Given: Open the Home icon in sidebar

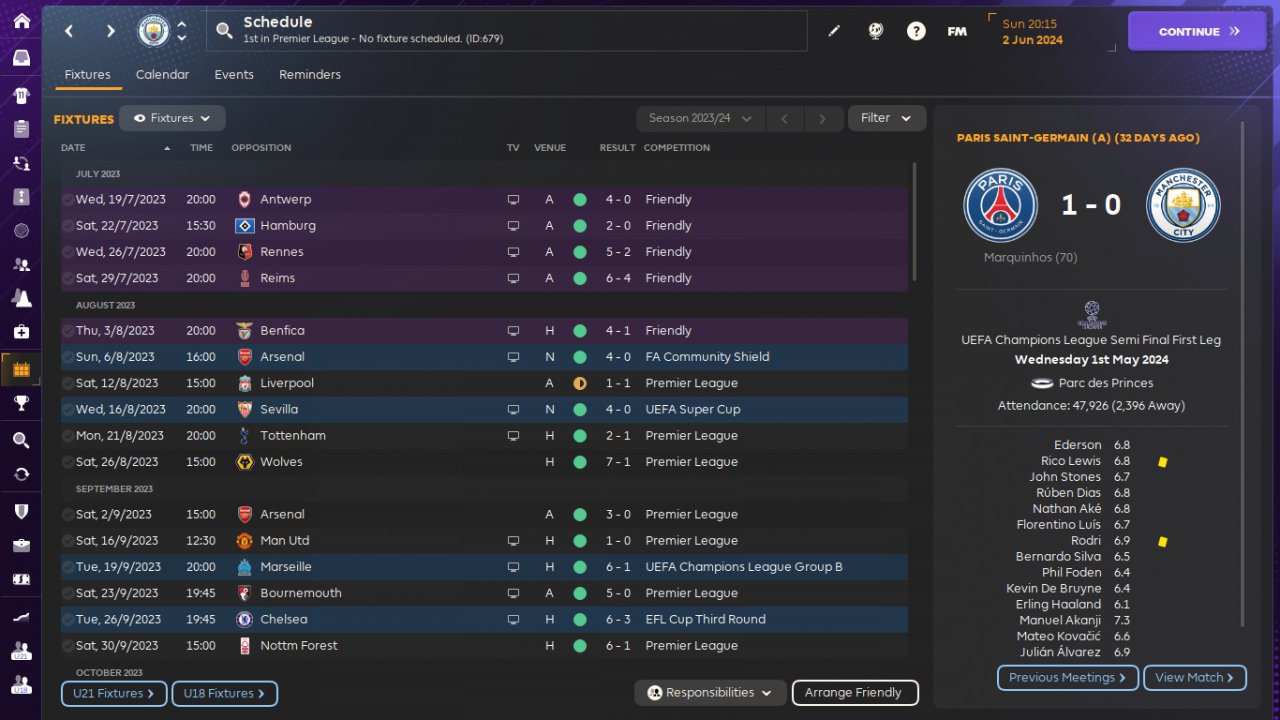Looking at the screenshot, I should pos(21,22).
